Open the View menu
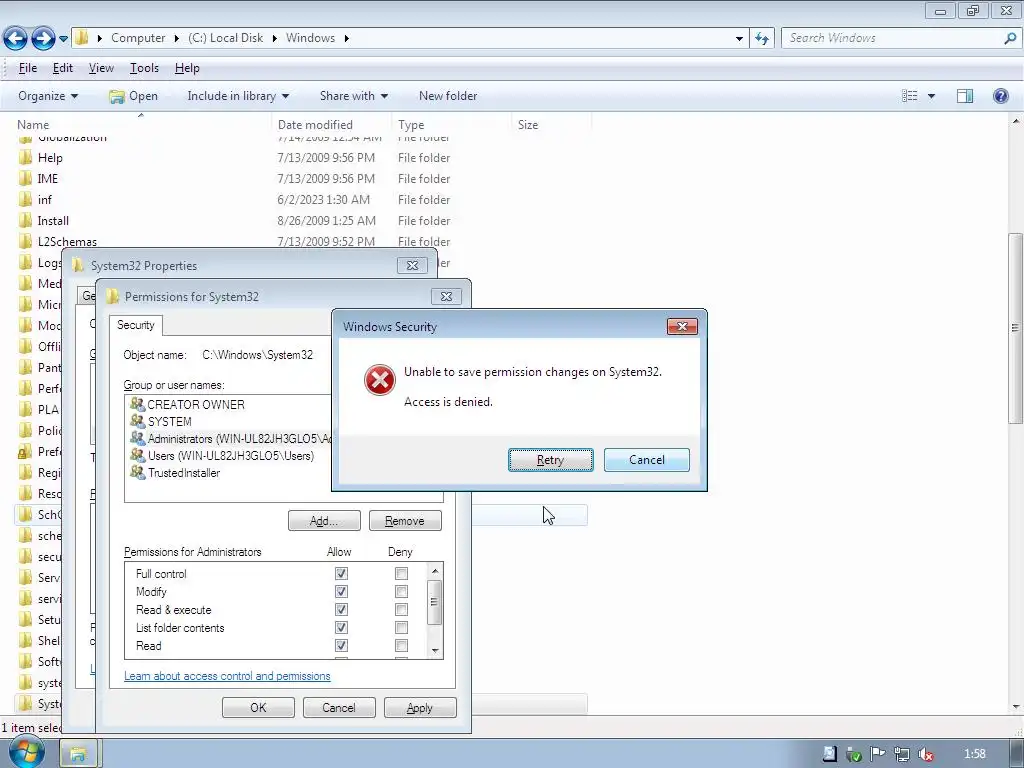1024x768 pixels. [101, 68]
